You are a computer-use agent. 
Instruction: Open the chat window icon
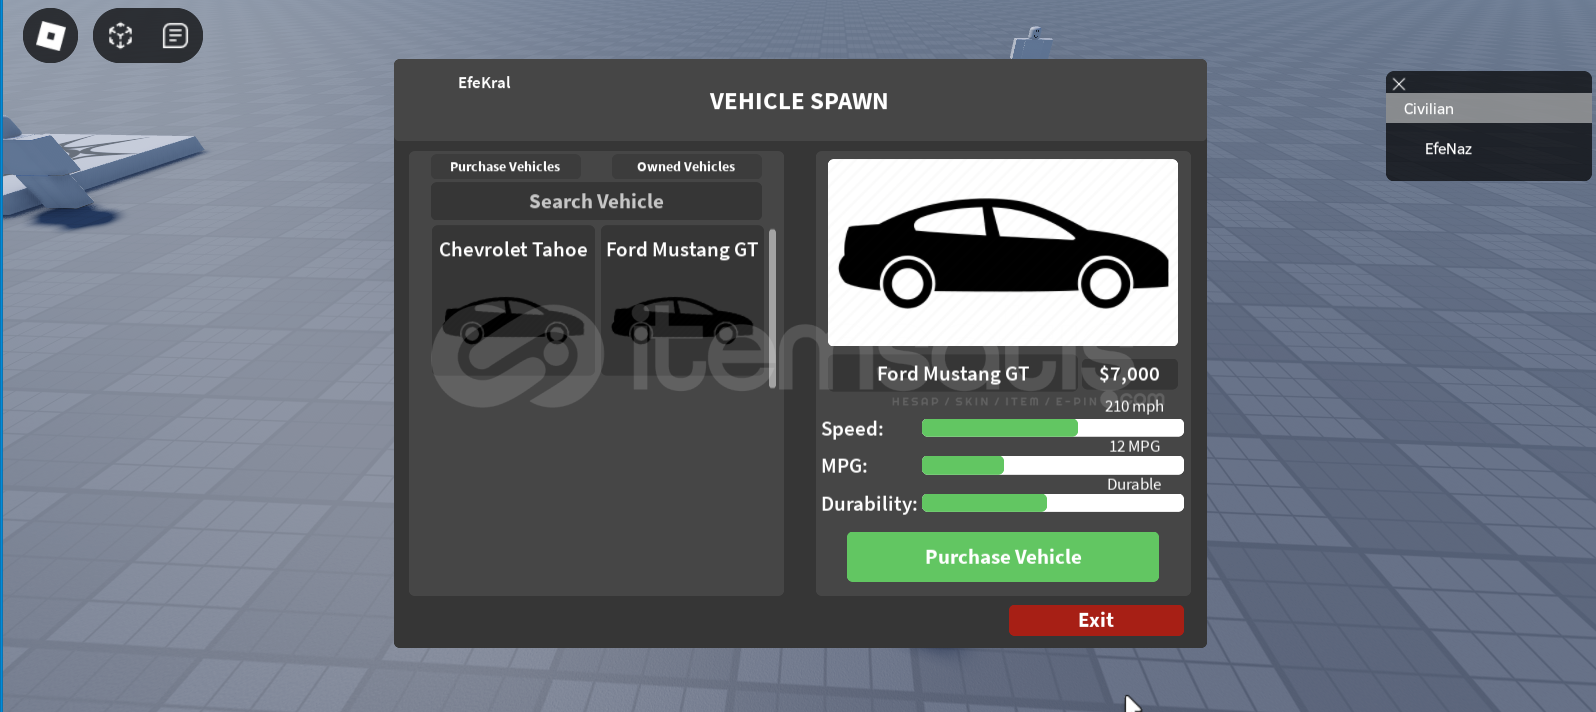(x=175, y=36)
